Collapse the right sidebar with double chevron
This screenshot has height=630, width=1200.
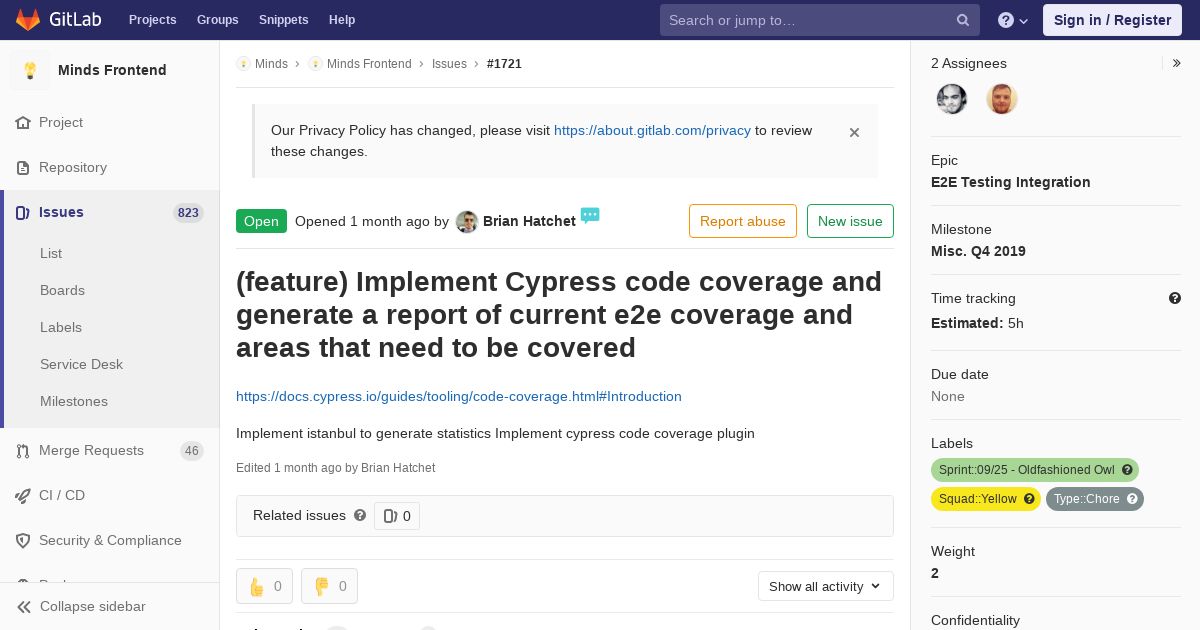(x=1176, y=63)
